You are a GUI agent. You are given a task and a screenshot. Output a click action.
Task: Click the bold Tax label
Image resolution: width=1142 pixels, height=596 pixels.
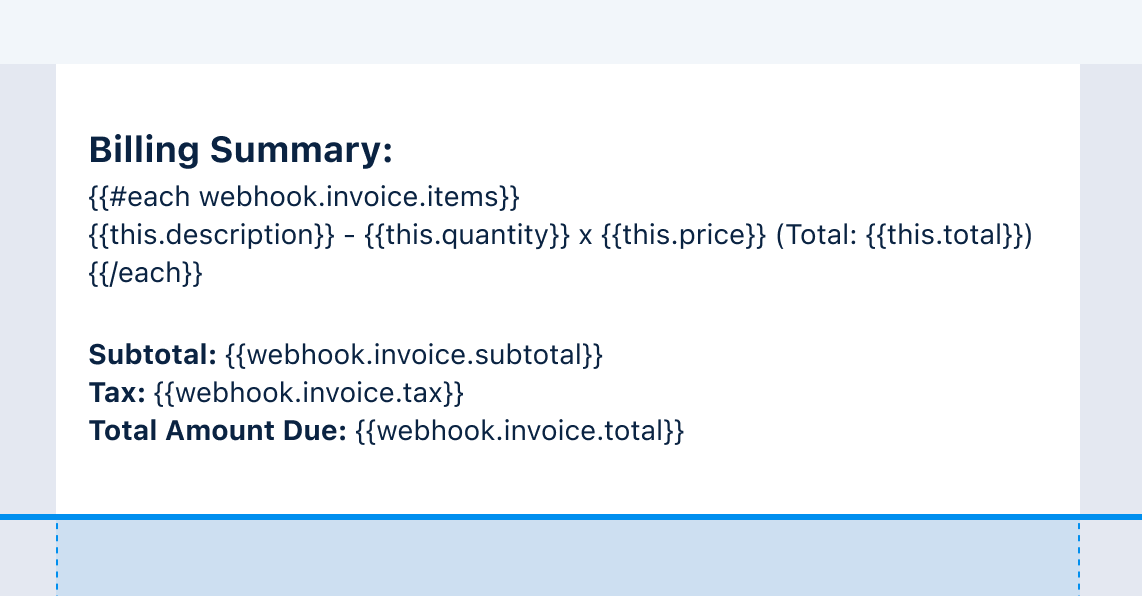pos(117,393)
